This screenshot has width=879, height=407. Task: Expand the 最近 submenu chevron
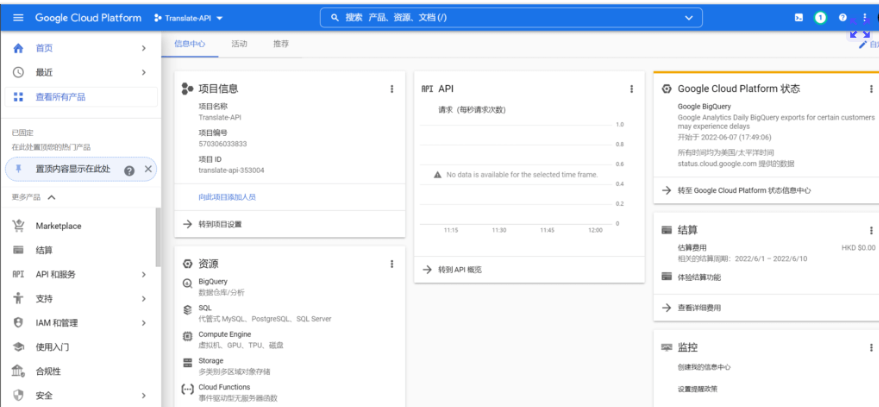tap(144, 72)
